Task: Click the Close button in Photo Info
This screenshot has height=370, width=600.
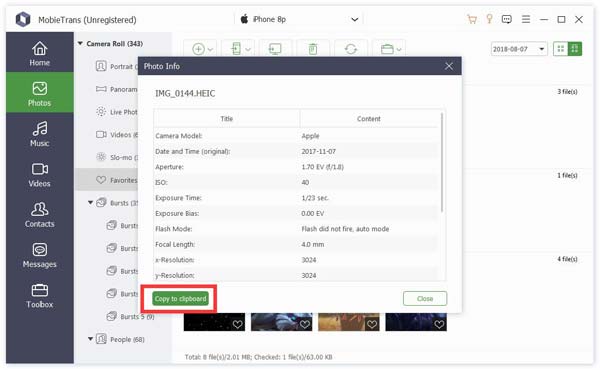Action: [425, 299]
